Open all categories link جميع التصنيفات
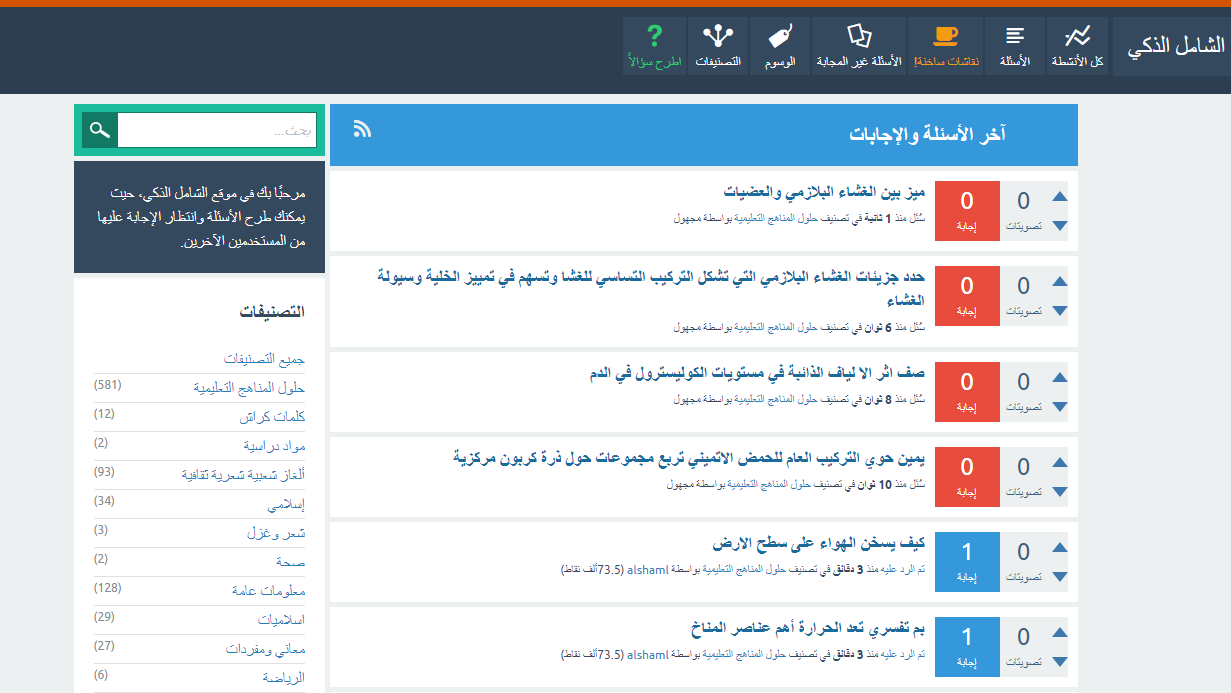The image size is (1231, 693). point(264,359)
